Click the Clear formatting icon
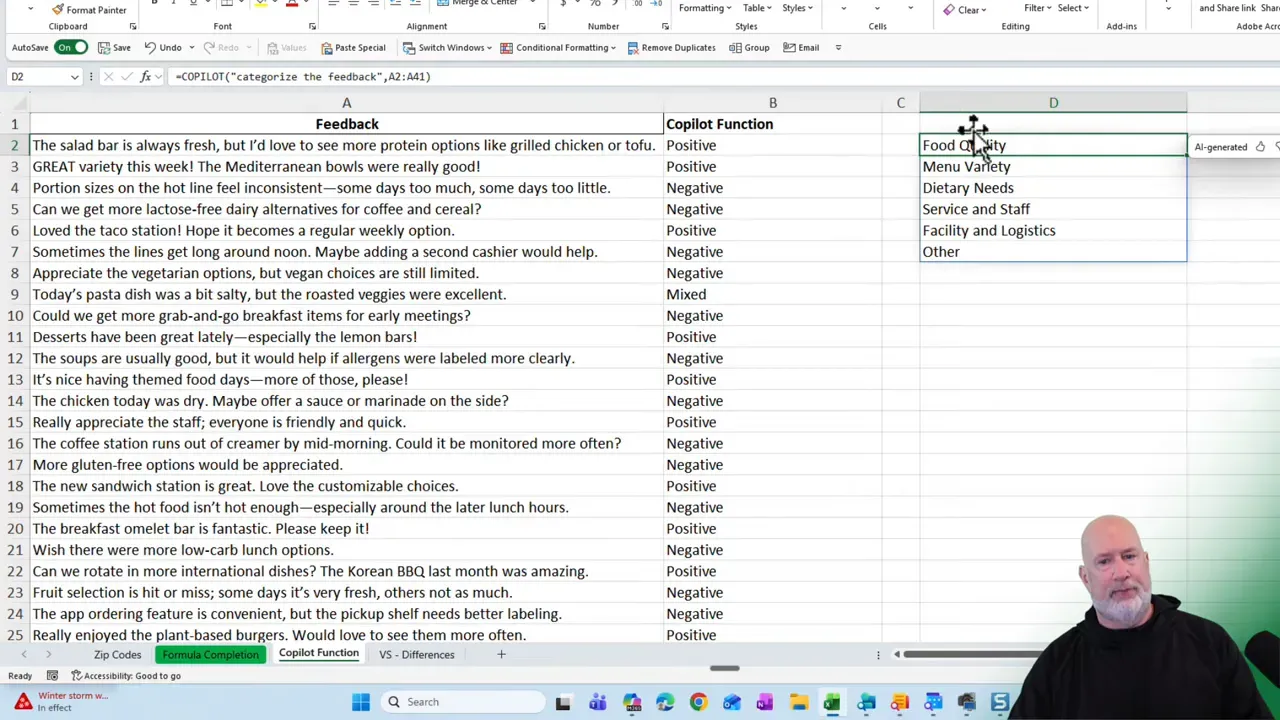 [x=950, y=9]
